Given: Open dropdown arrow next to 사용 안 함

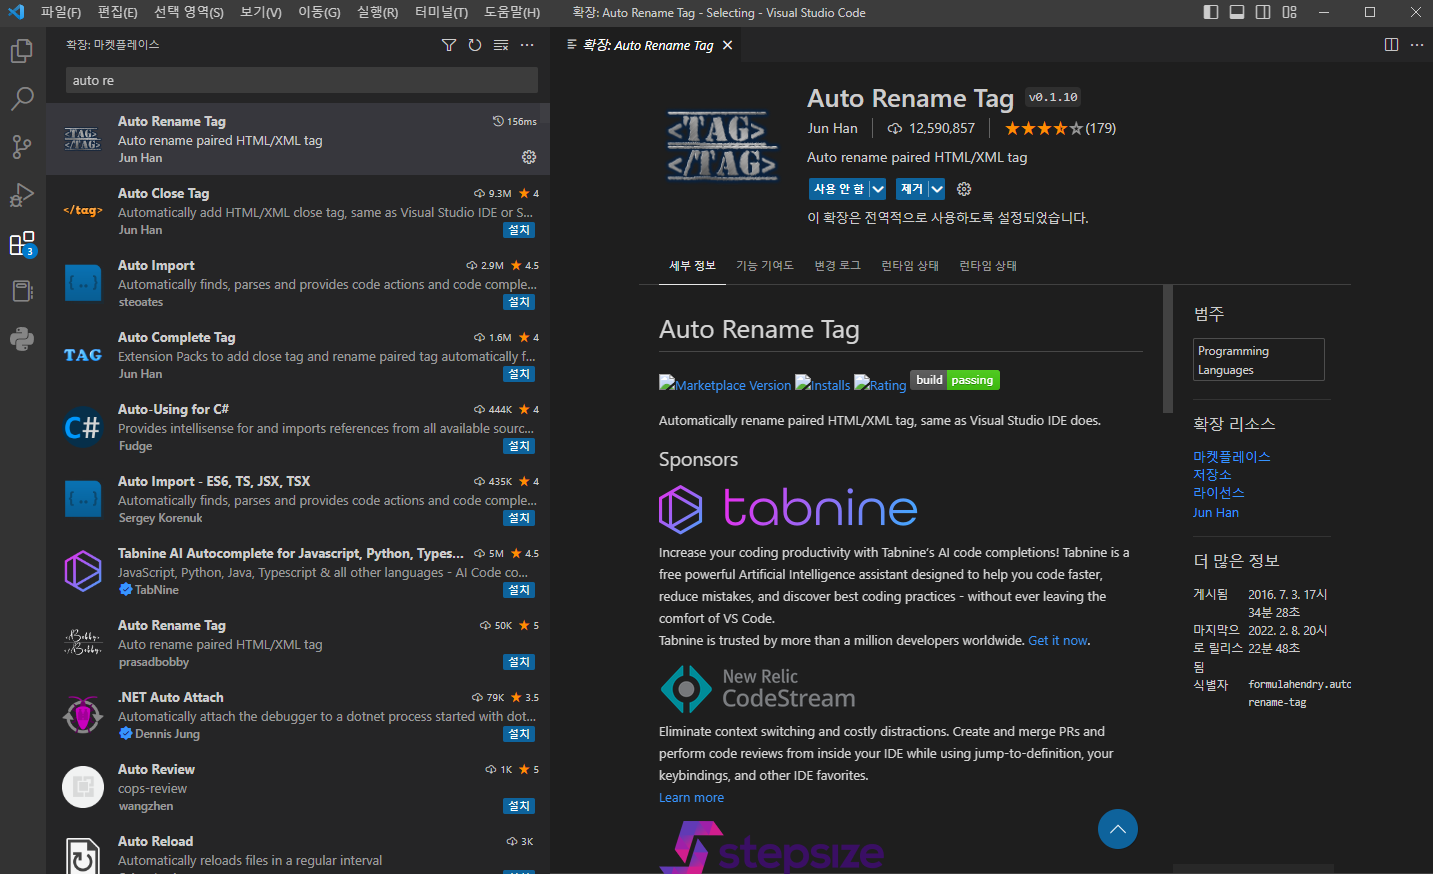Looking at the screenshot, I should 878,189.
